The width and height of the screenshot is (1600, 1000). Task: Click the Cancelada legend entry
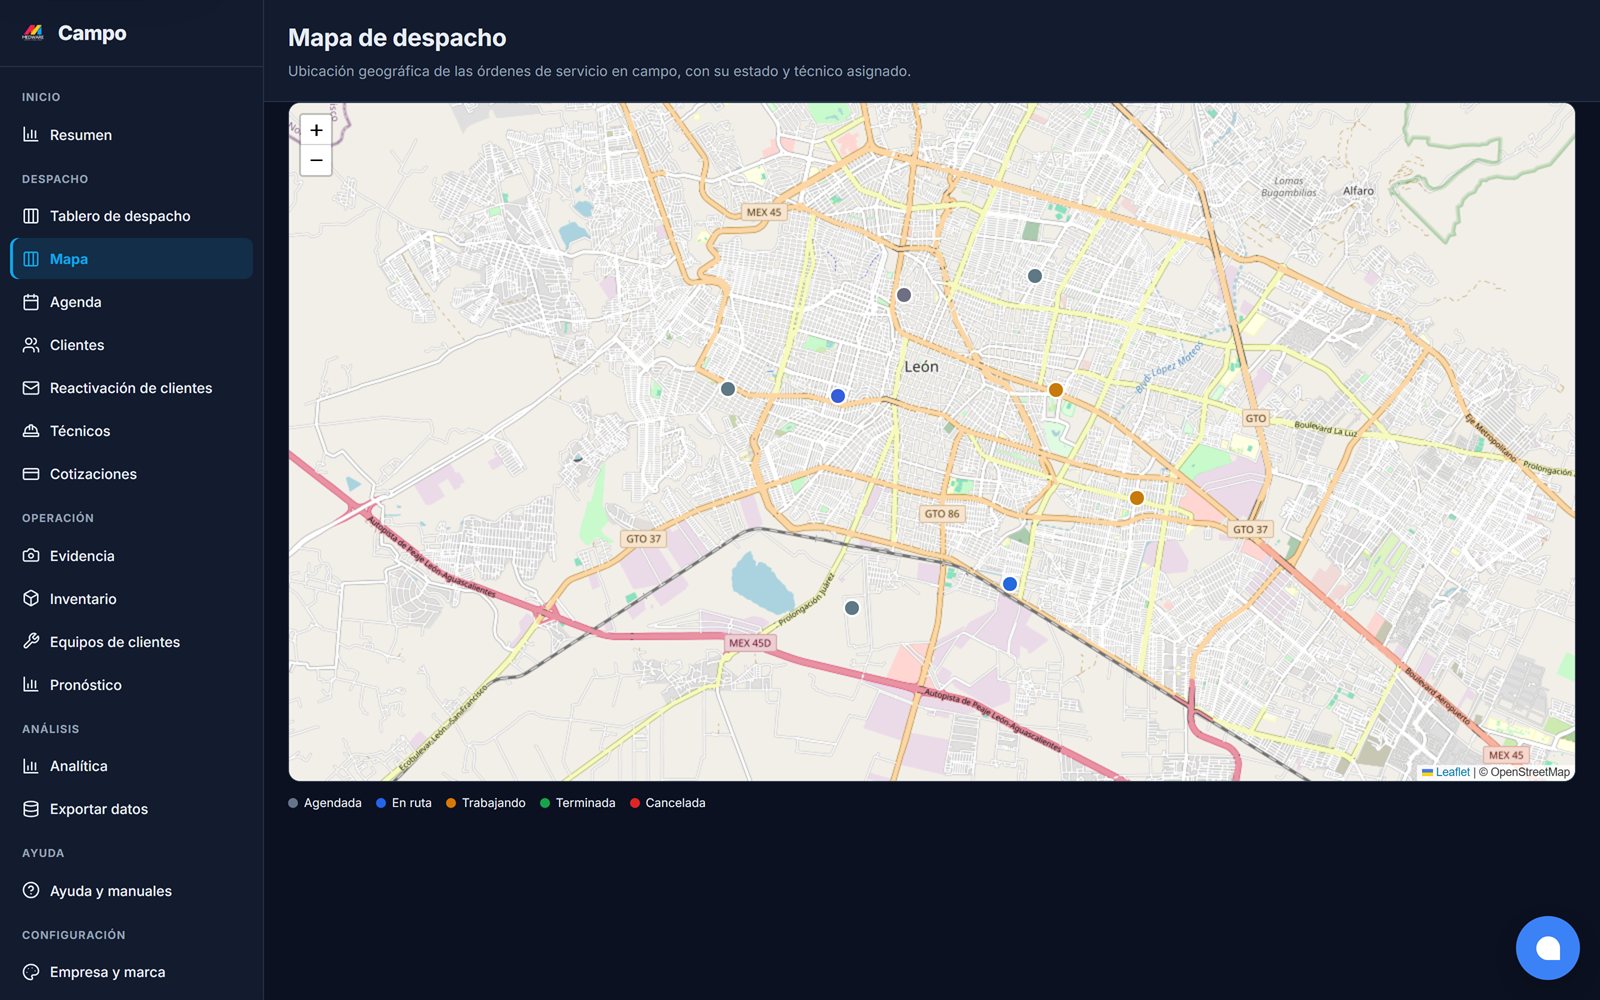(668, 803)
